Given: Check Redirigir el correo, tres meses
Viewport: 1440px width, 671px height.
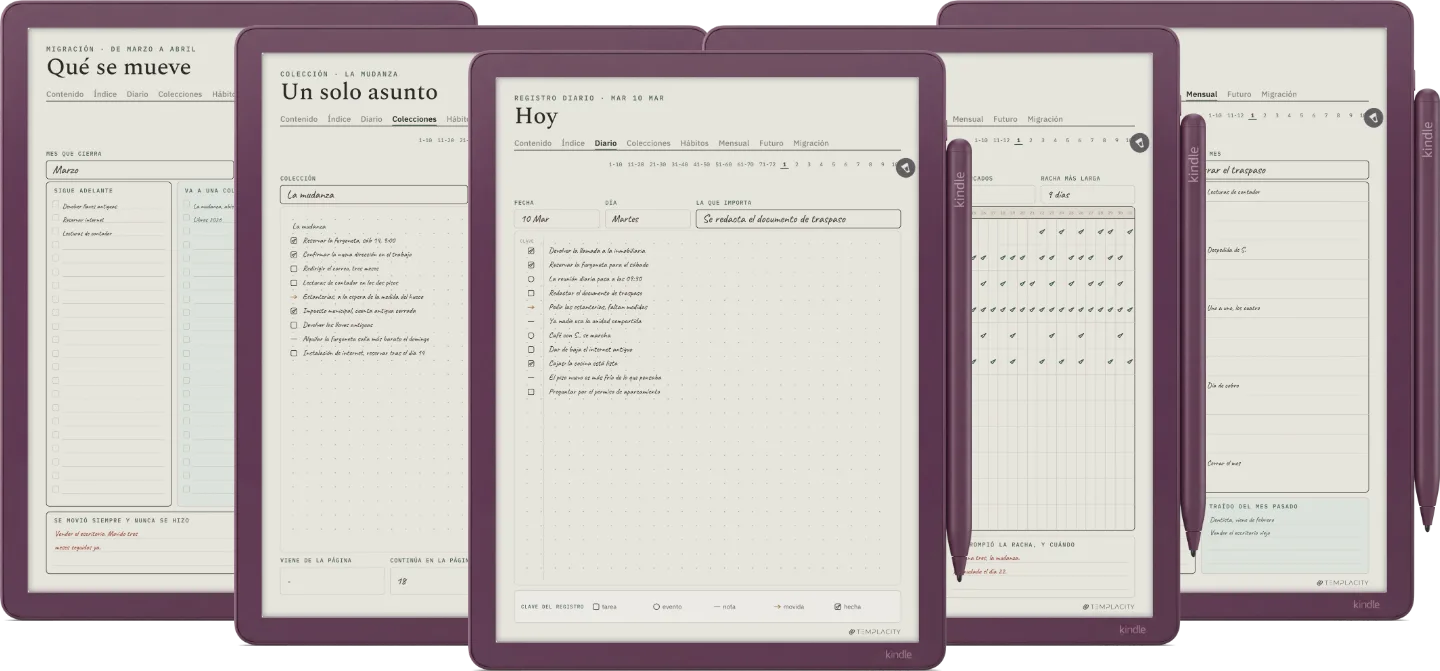Looking at the screenshot, I should point(294,269).
